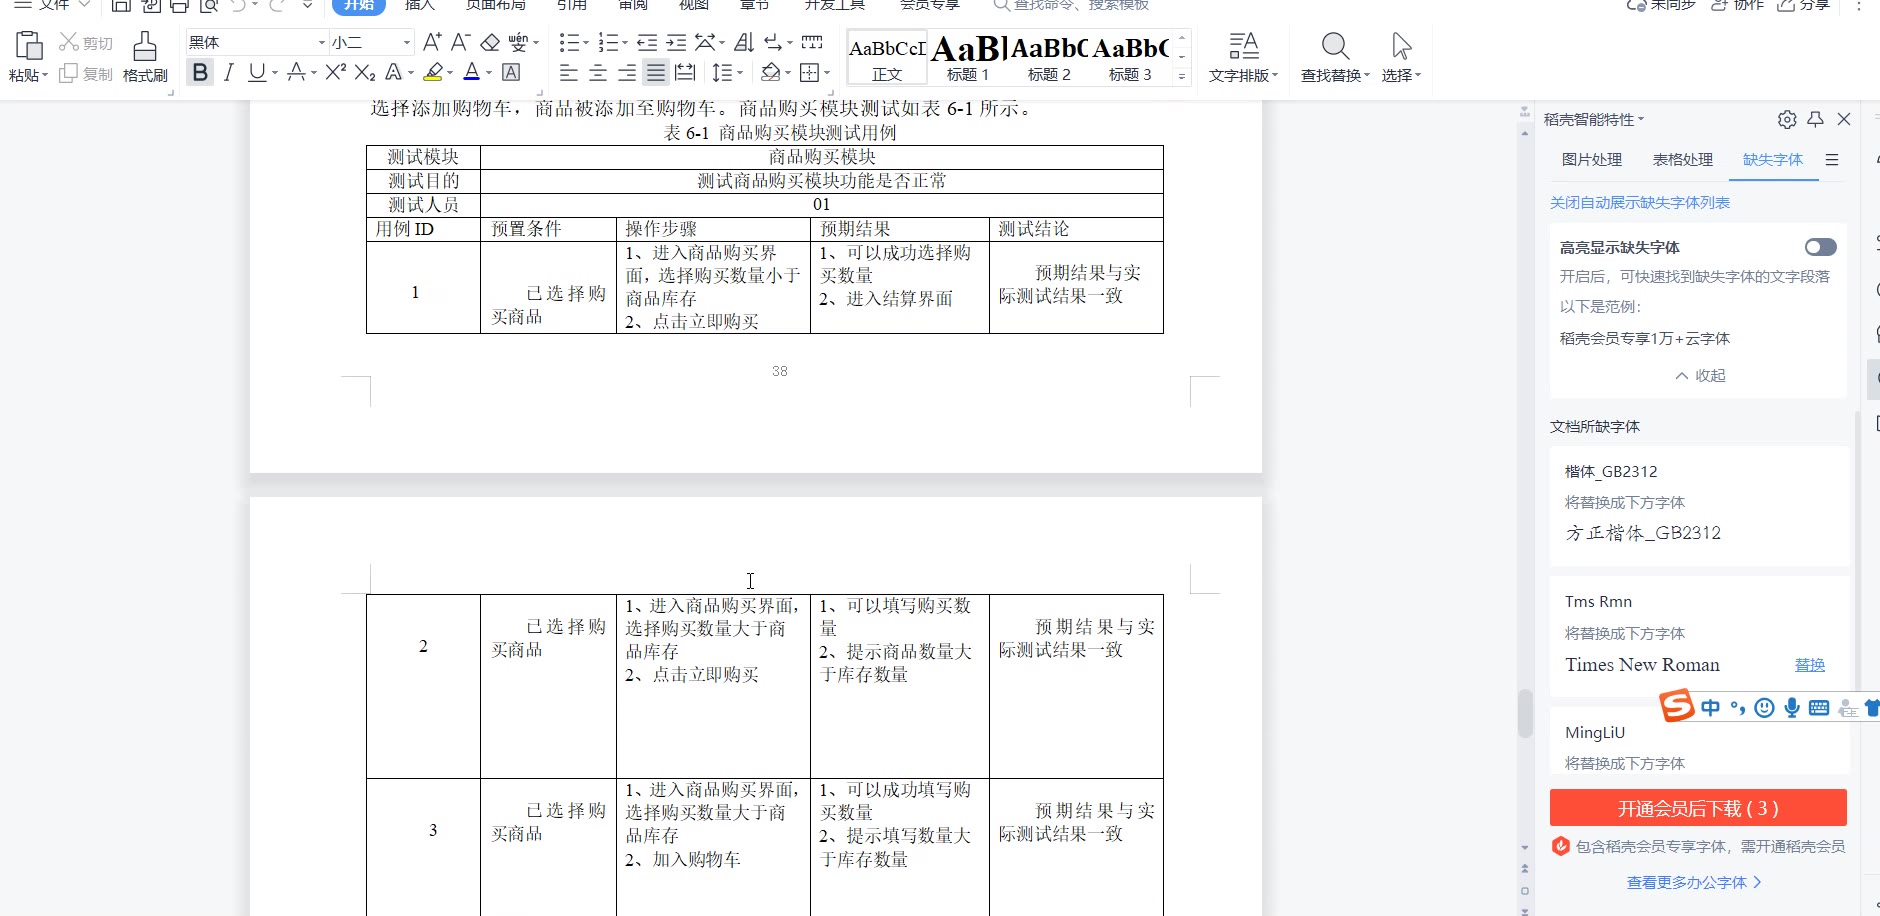
Task: Click the Sogou input microphone icon
Action: (1792, 708)
